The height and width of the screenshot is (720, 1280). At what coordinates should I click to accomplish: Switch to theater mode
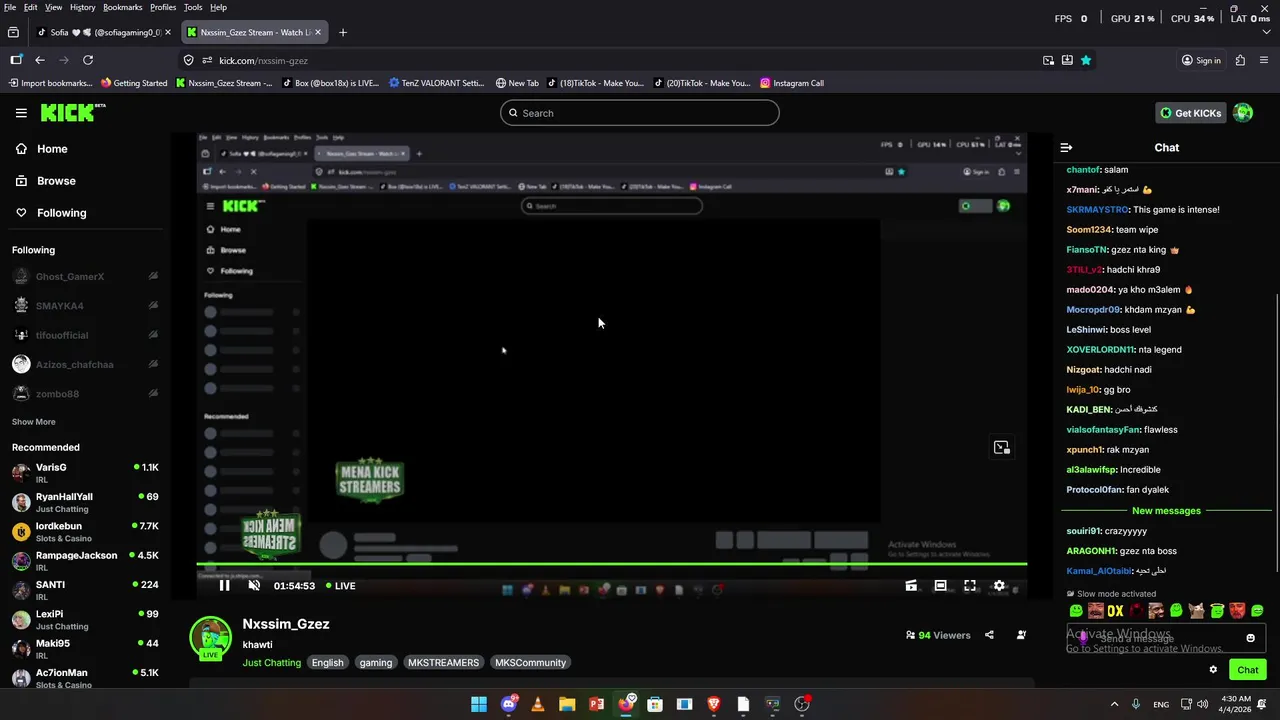click(x=940, y=586)
